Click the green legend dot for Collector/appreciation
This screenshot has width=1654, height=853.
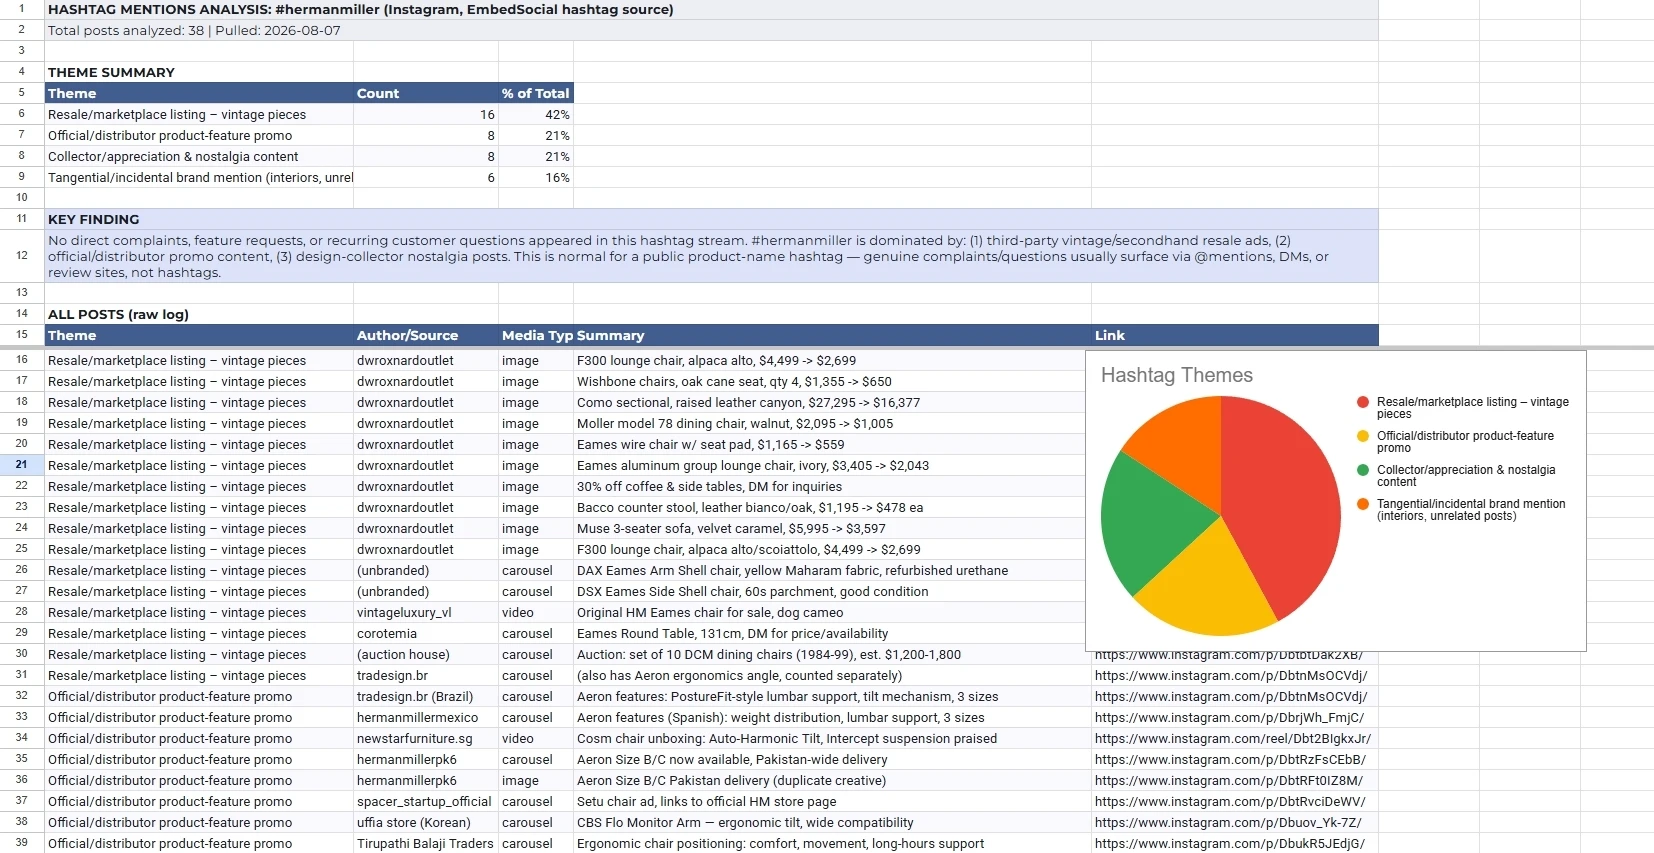tap(1363, 470)
